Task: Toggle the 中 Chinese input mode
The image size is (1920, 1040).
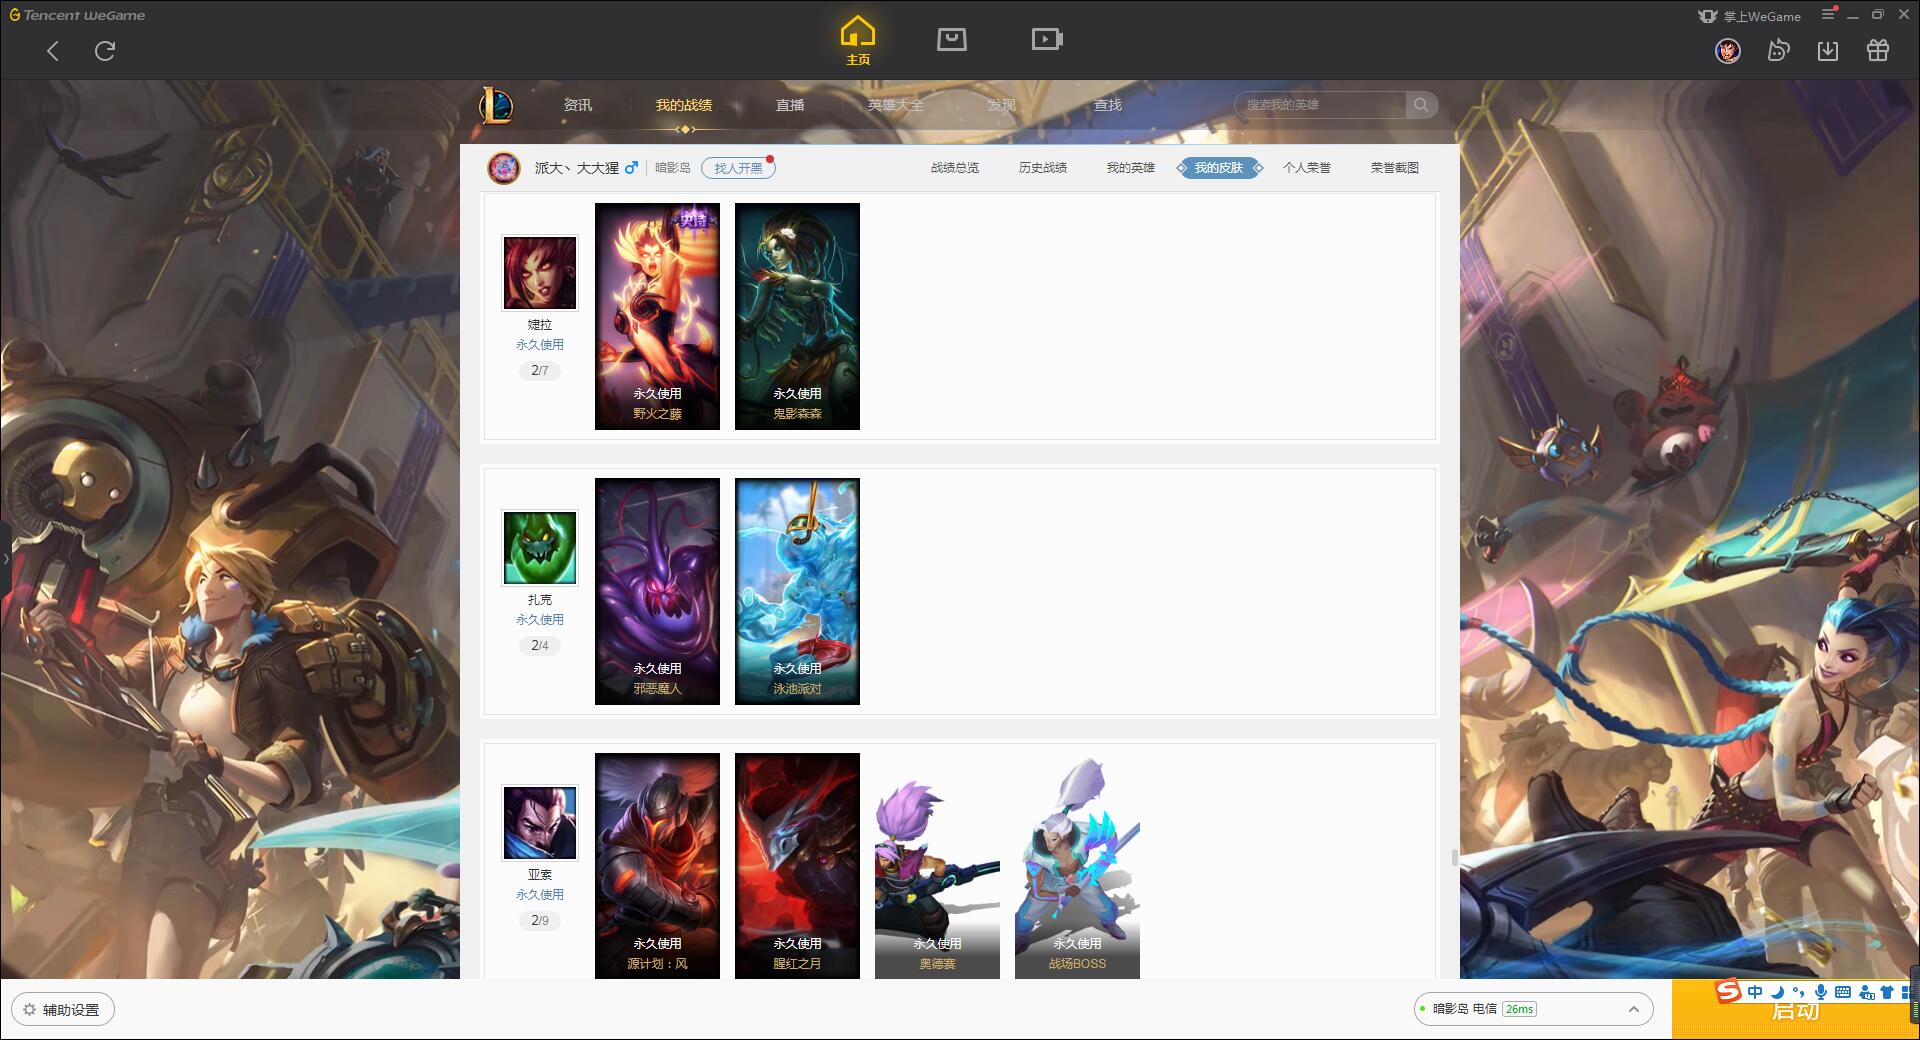Action: [1755, 992]
